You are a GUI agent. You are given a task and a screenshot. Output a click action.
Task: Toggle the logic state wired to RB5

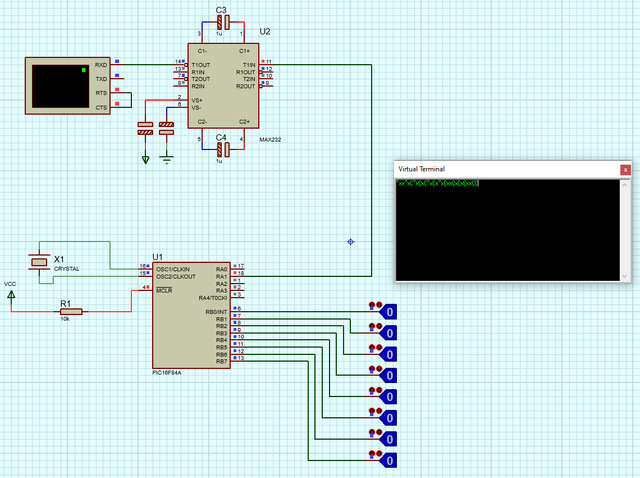click(x=389, y=418)
